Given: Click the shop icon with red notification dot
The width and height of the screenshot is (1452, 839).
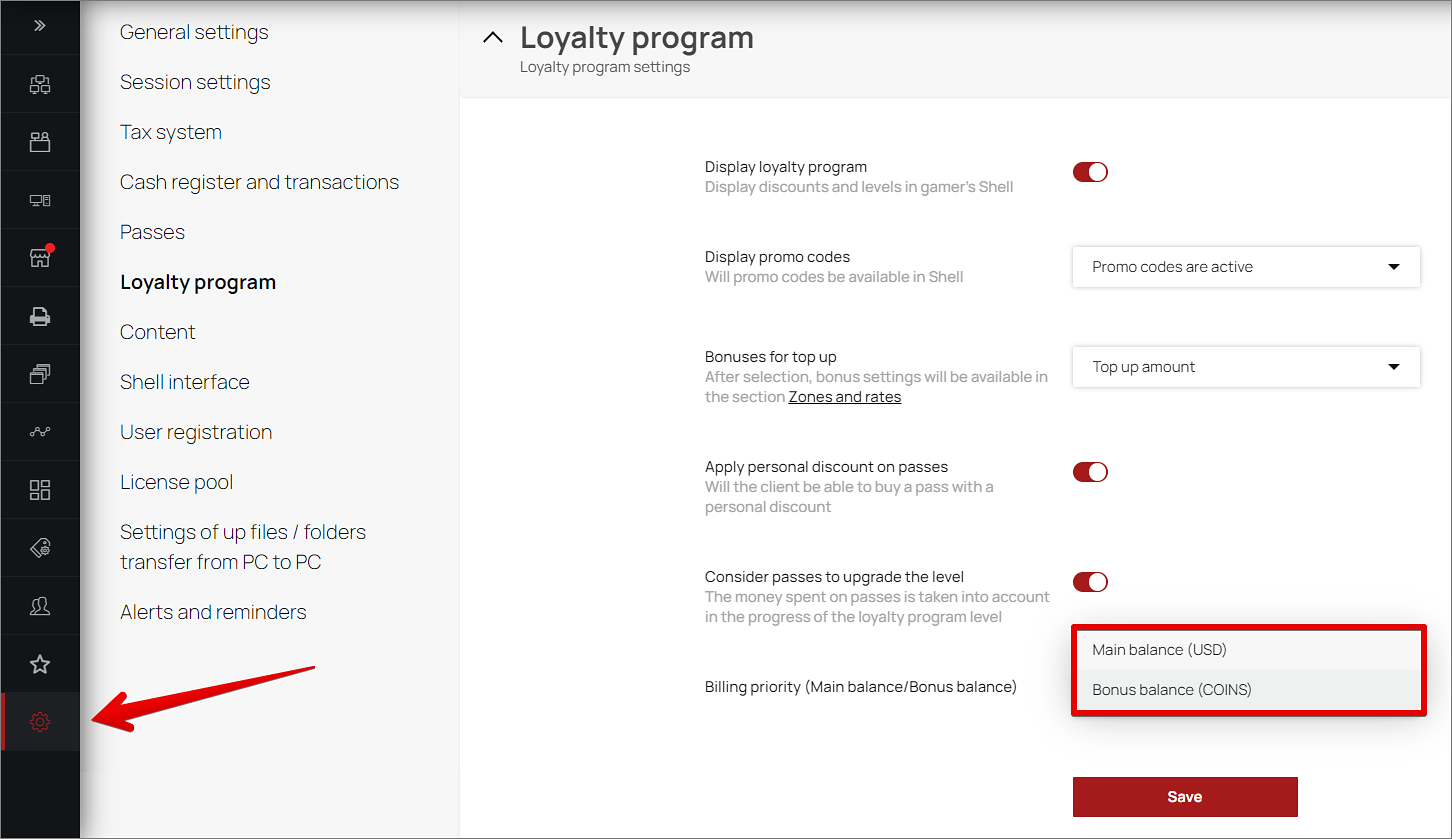Looking at the screenshot, I should [40, 258].
